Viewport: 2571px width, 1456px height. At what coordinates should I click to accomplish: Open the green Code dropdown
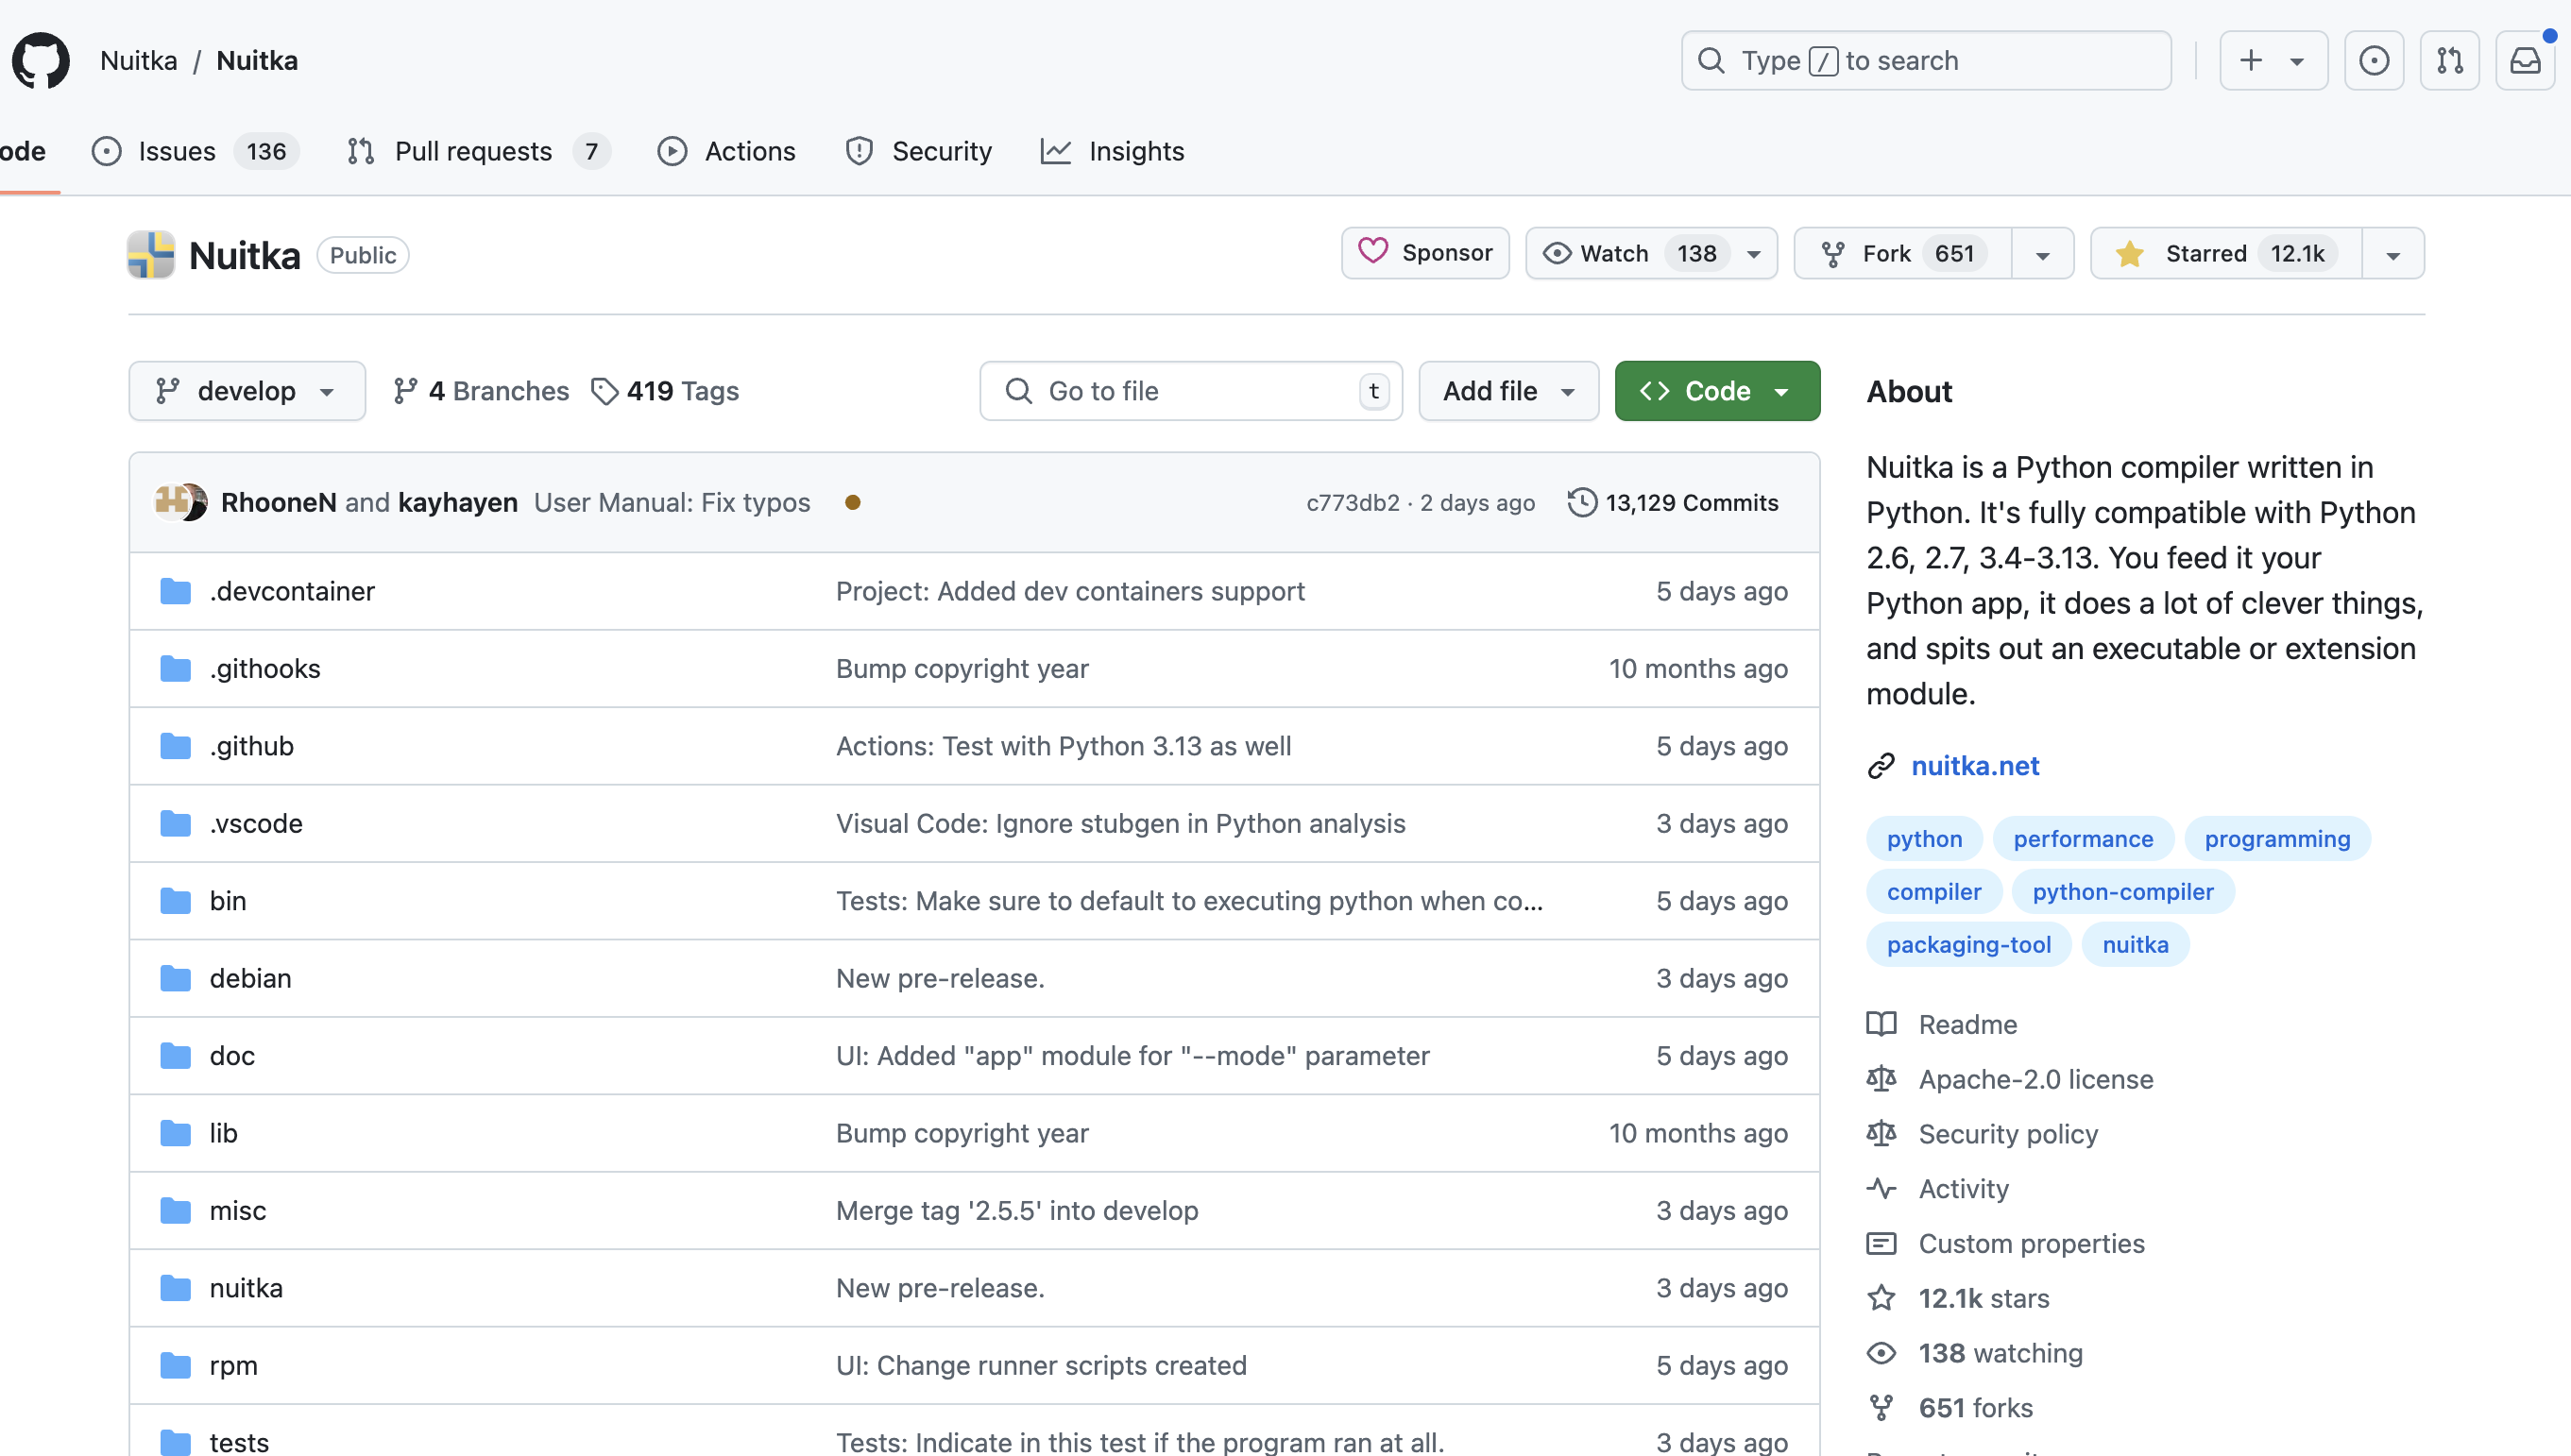[x=1716, y=391]
